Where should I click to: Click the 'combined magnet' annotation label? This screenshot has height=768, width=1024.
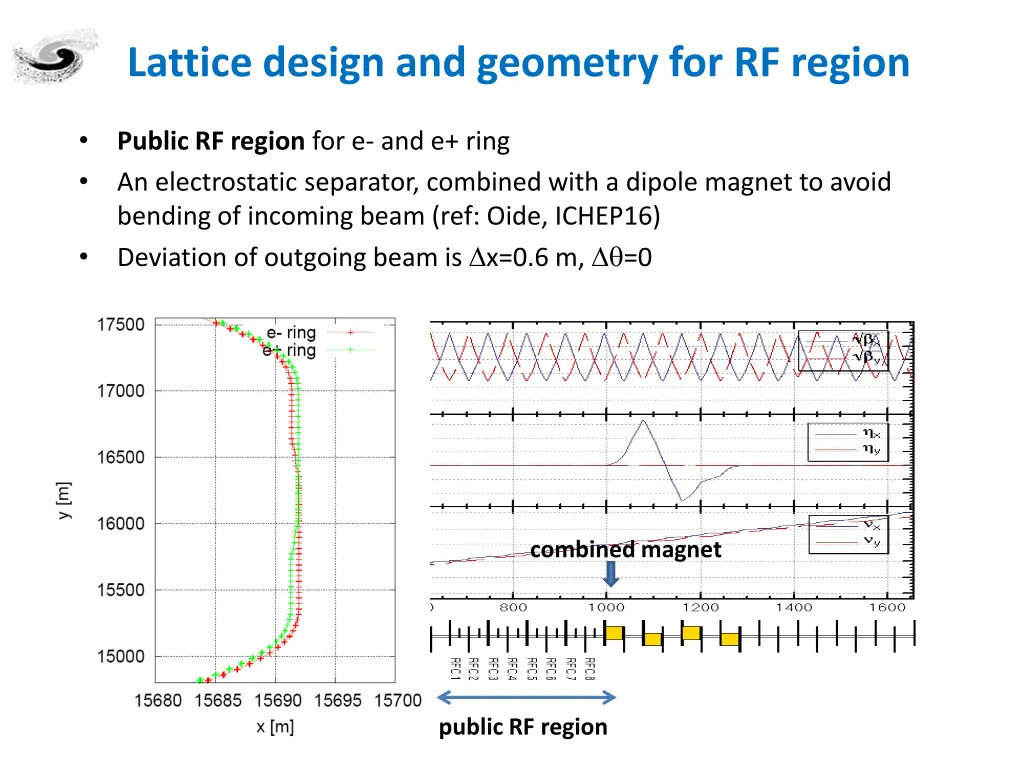(626, 550)
